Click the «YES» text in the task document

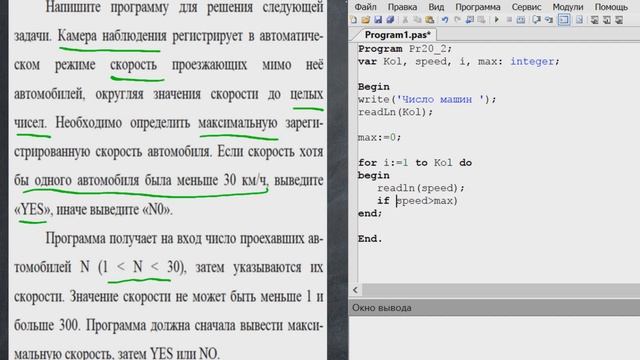33,210
